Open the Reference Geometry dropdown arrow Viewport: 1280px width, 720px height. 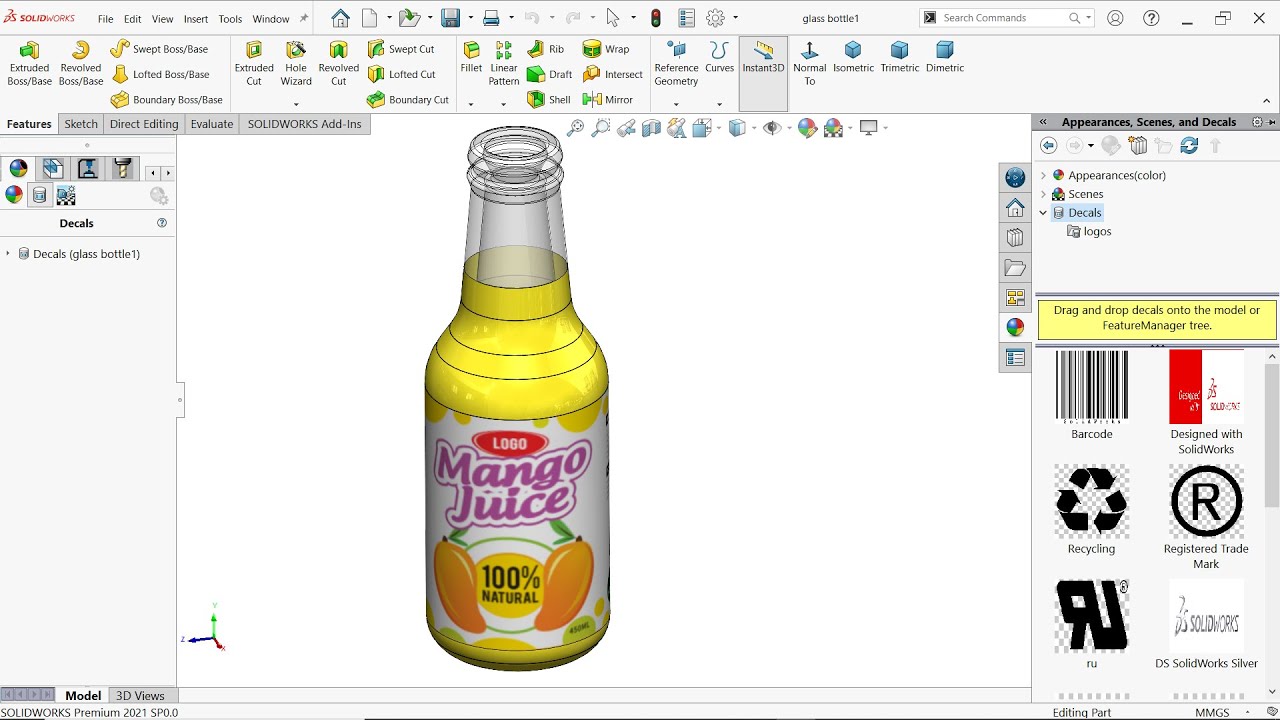pos(676,104)
